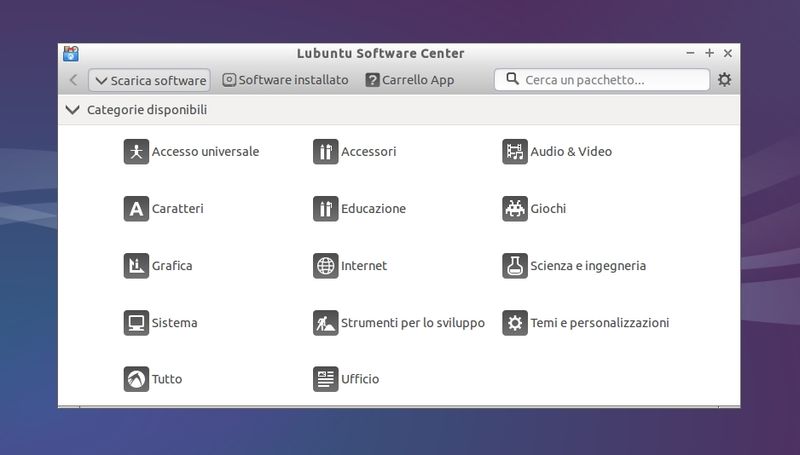Screen dimensions: 800x455
Task: Open the Ufficio document icon
Action: coord(326,379)
